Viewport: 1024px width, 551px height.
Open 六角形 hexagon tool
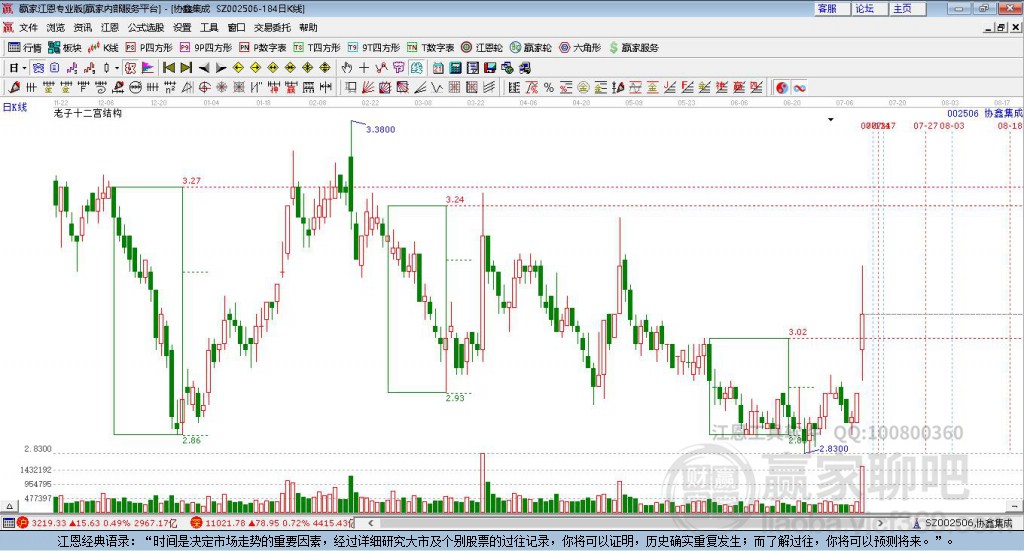point(580,48)
